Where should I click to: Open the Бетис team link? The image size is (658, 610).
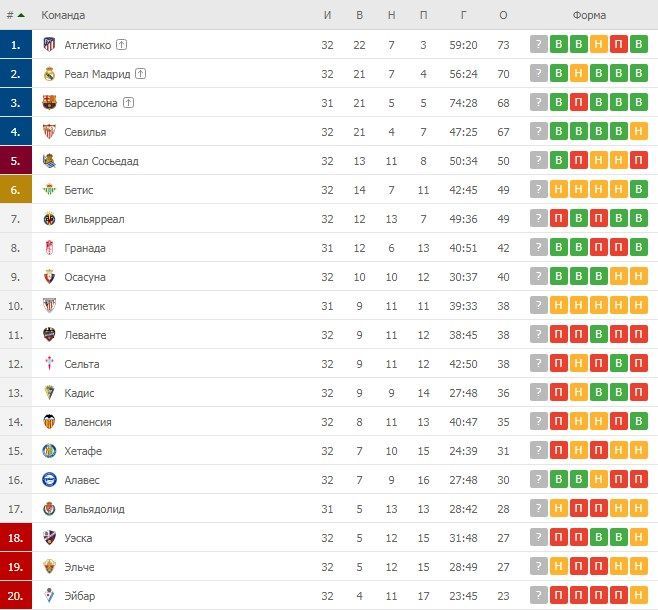tap(79, 190)
